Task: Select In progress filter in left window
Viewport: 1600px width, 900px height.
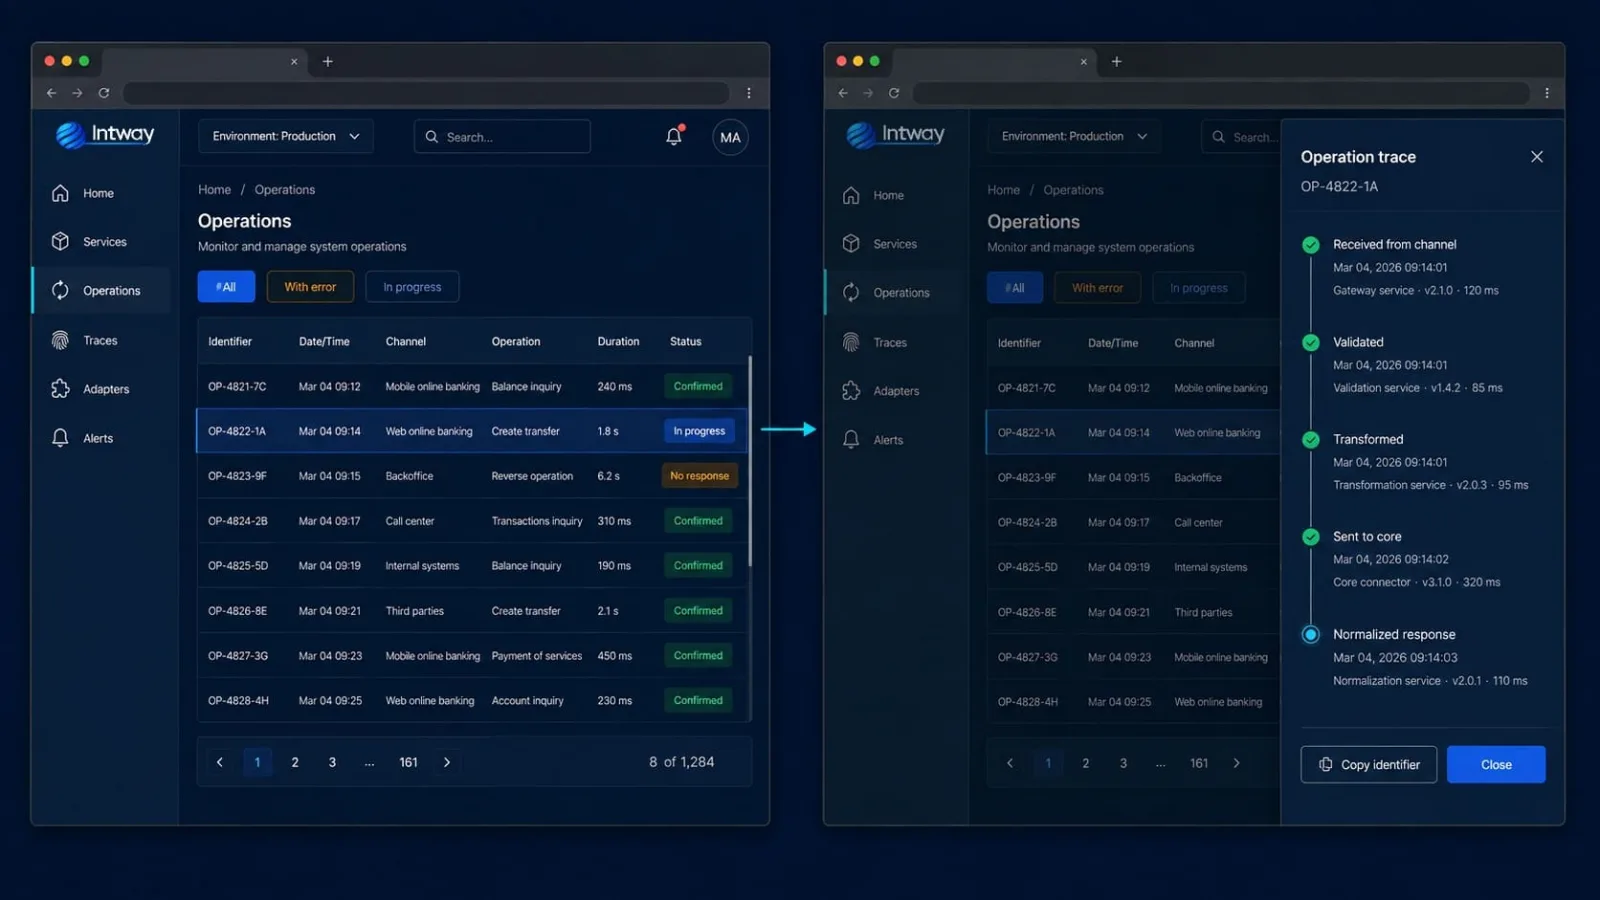Action: click(x=412, y=287)
